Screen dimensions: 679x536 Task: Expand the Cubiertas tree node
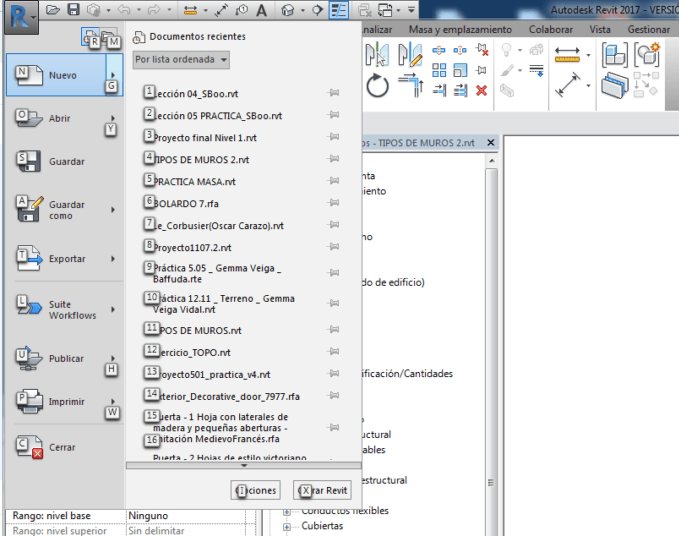(x=287, y=527)
